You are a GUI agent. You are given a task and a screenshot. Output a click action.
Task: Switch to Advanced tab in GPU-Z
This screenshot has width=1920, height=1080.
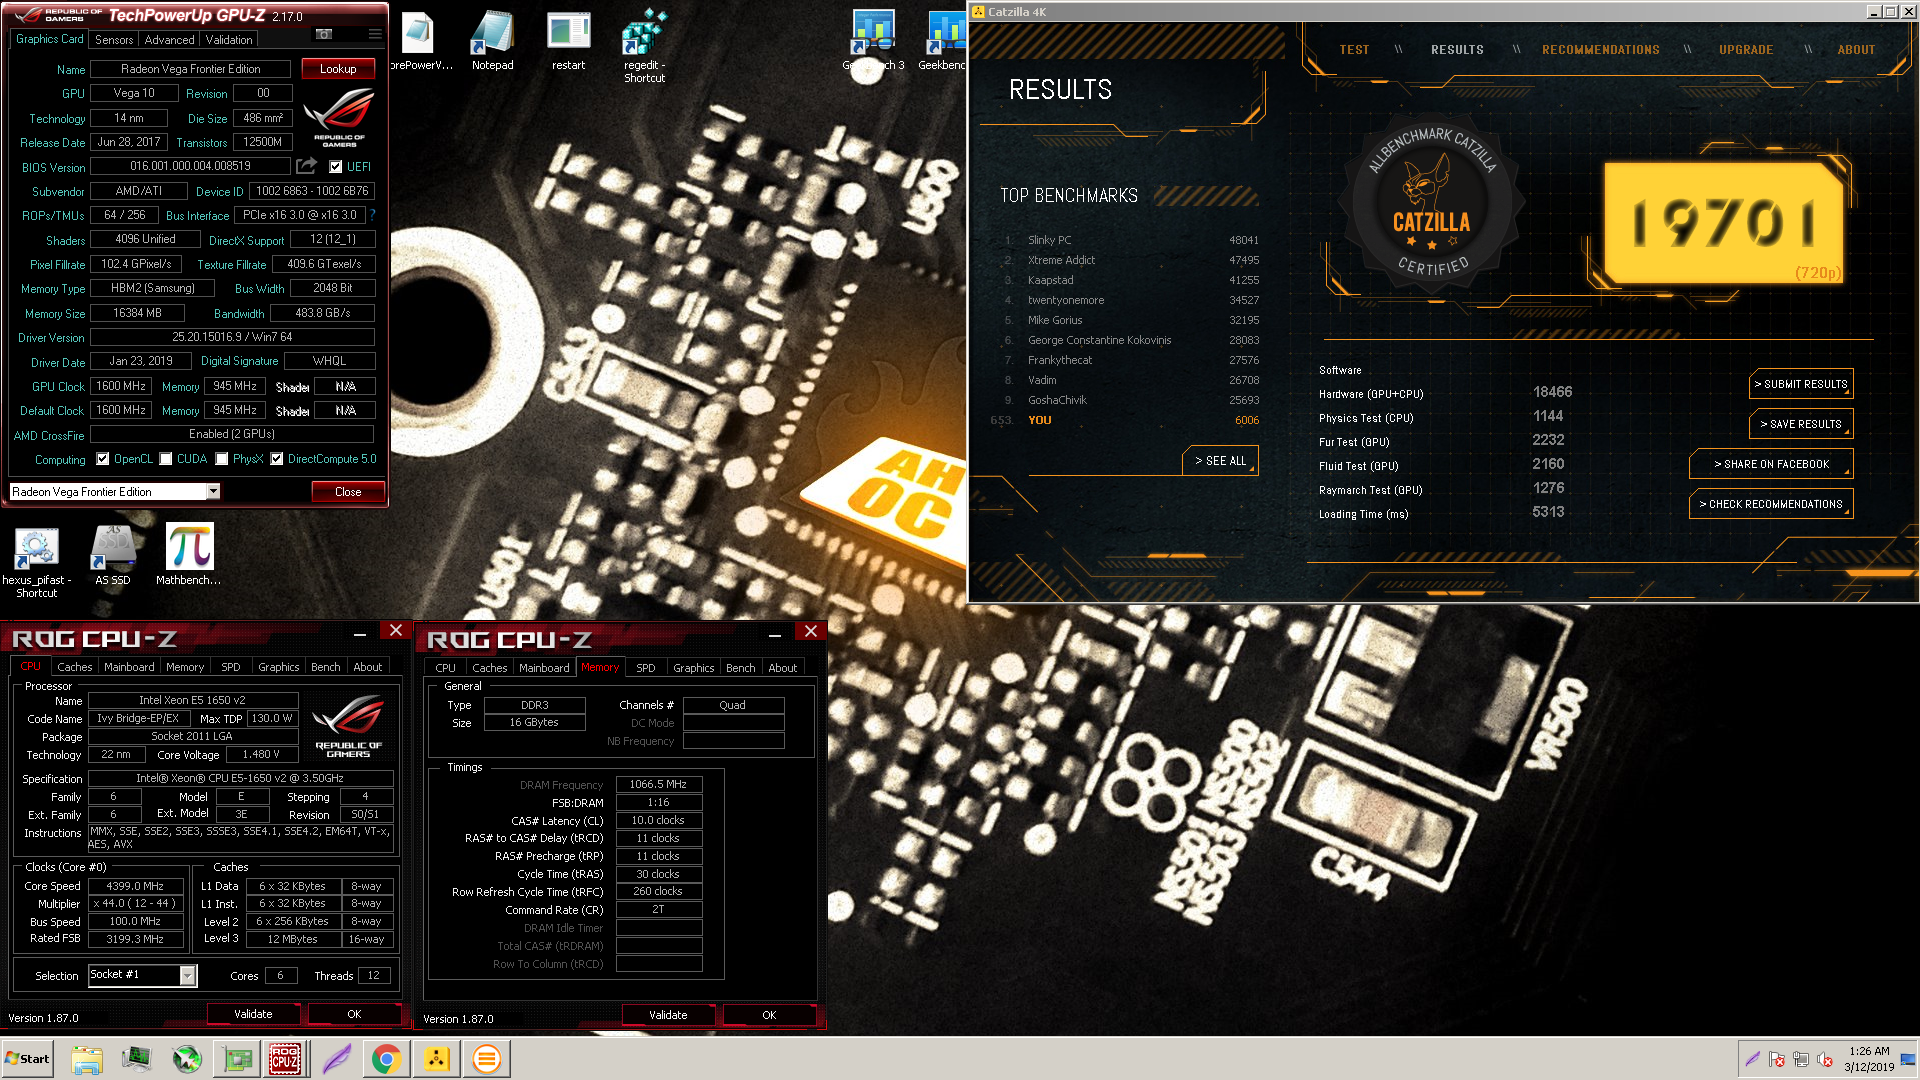(169, 39)
